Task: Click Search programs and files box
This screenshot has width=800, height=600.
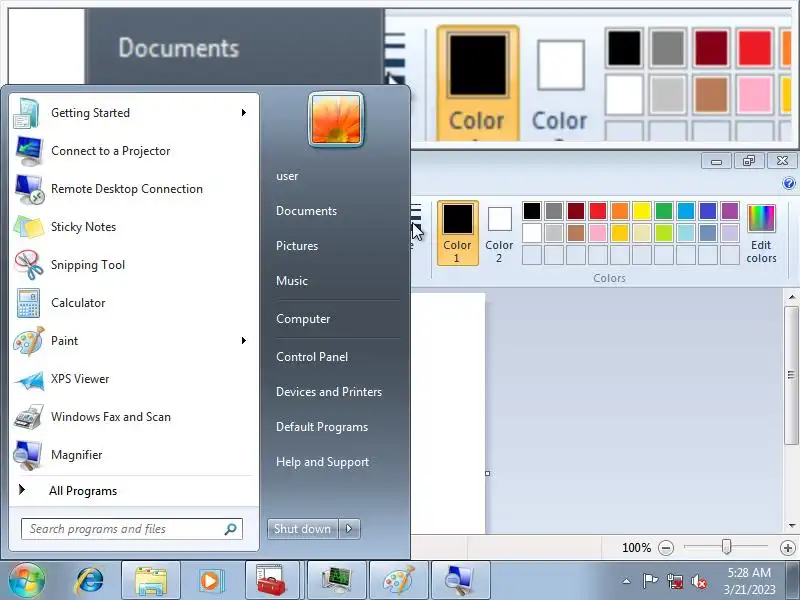Action: [x=132, y=529]
